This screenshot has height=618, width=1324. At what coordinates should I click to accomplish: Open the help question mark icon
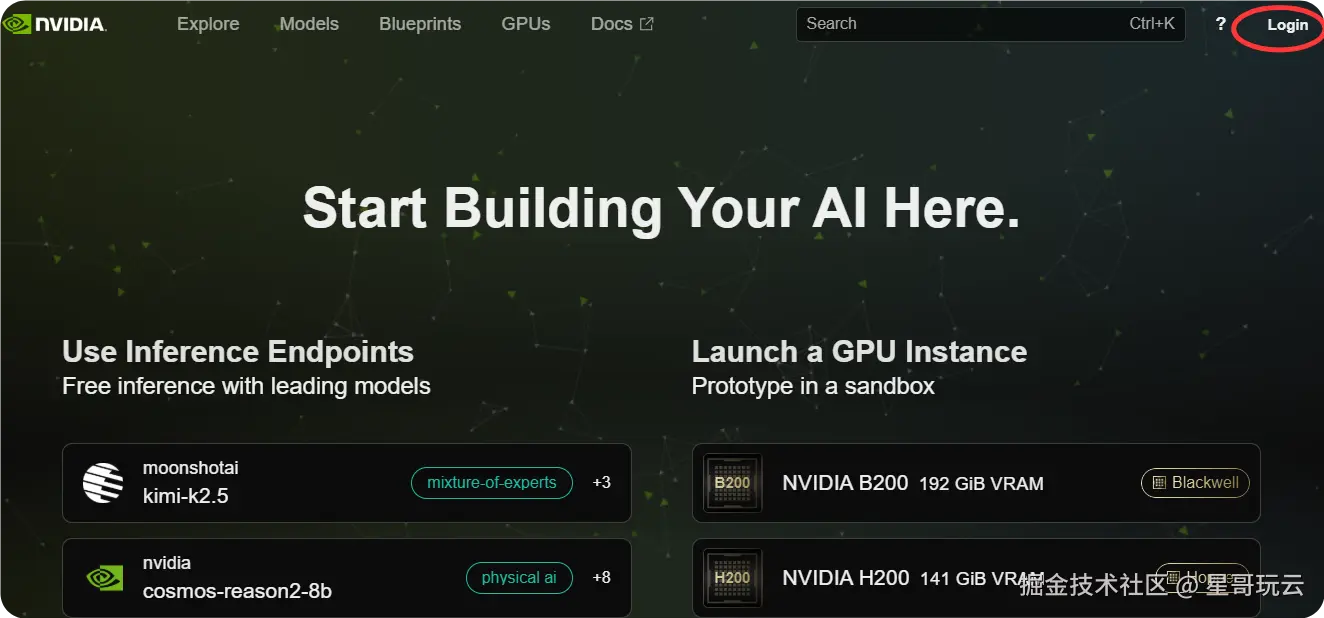click(1220, 24)
